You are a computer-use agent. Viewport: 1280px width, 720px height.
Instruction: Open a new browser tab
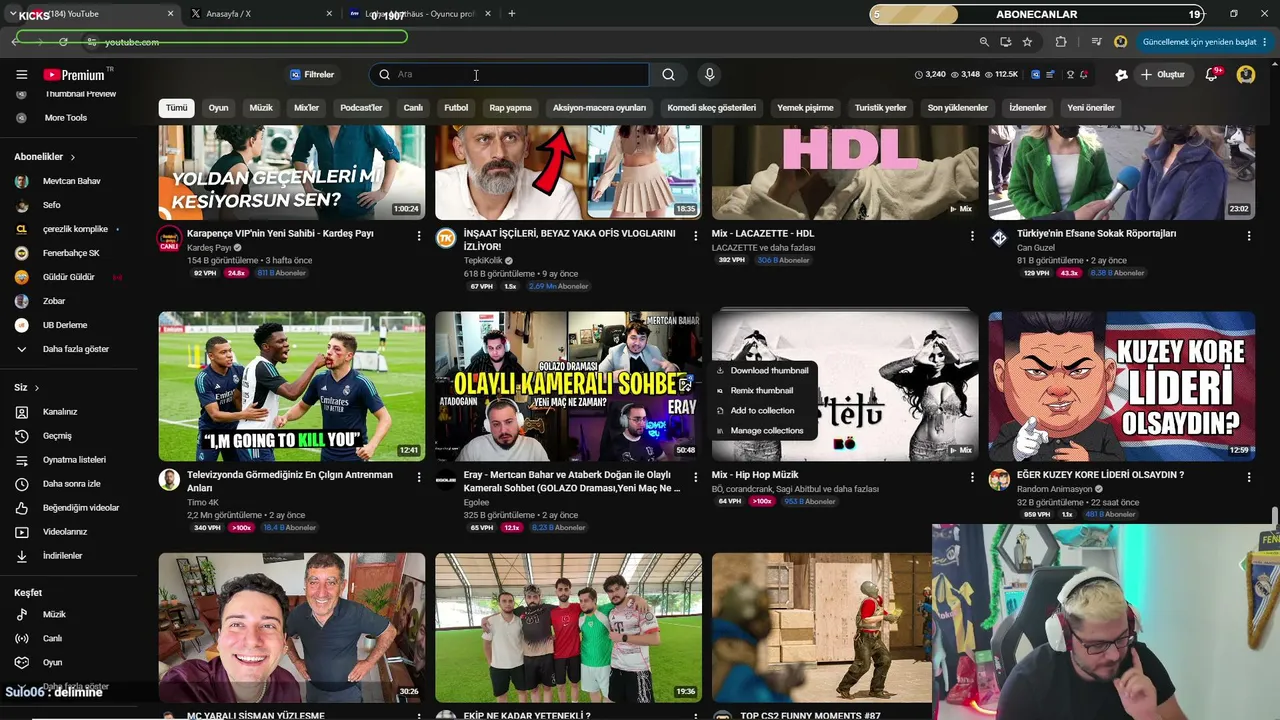pyautogui.click(x=512, y=14)
